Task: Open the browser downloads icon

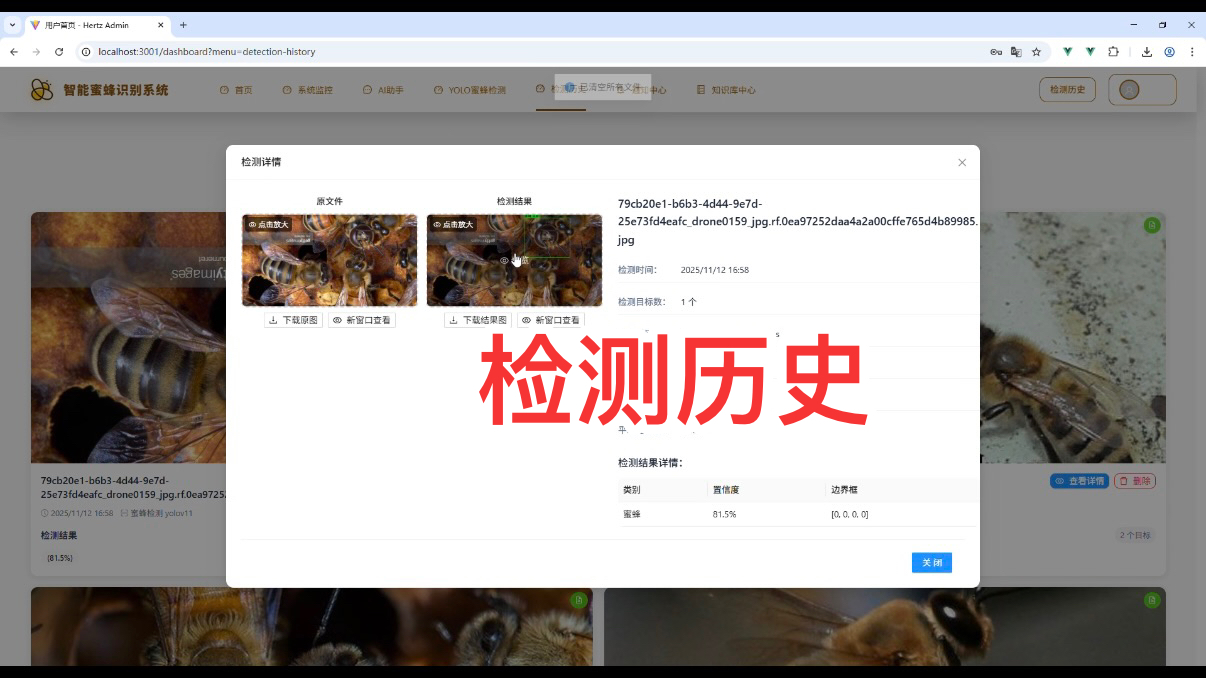Action: pyautogui.click(x=1147, y=51)
